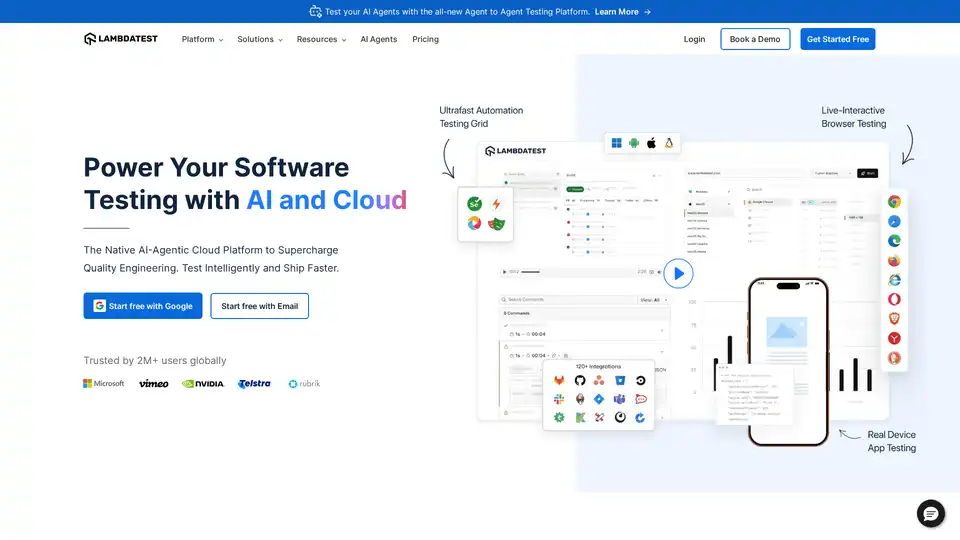Open the chat support bubble
This screenshot has width=960, height=540.
tap(930, 514)
